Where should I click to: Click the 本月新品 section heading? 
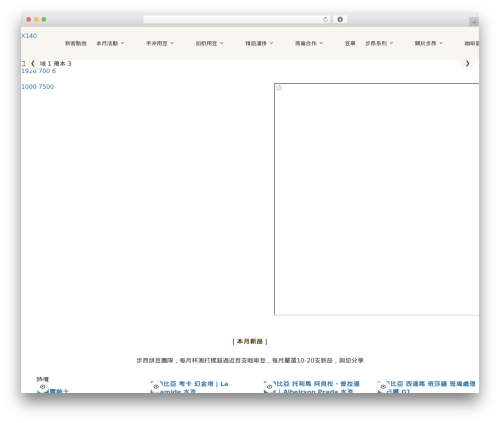[x=250, y=341]
